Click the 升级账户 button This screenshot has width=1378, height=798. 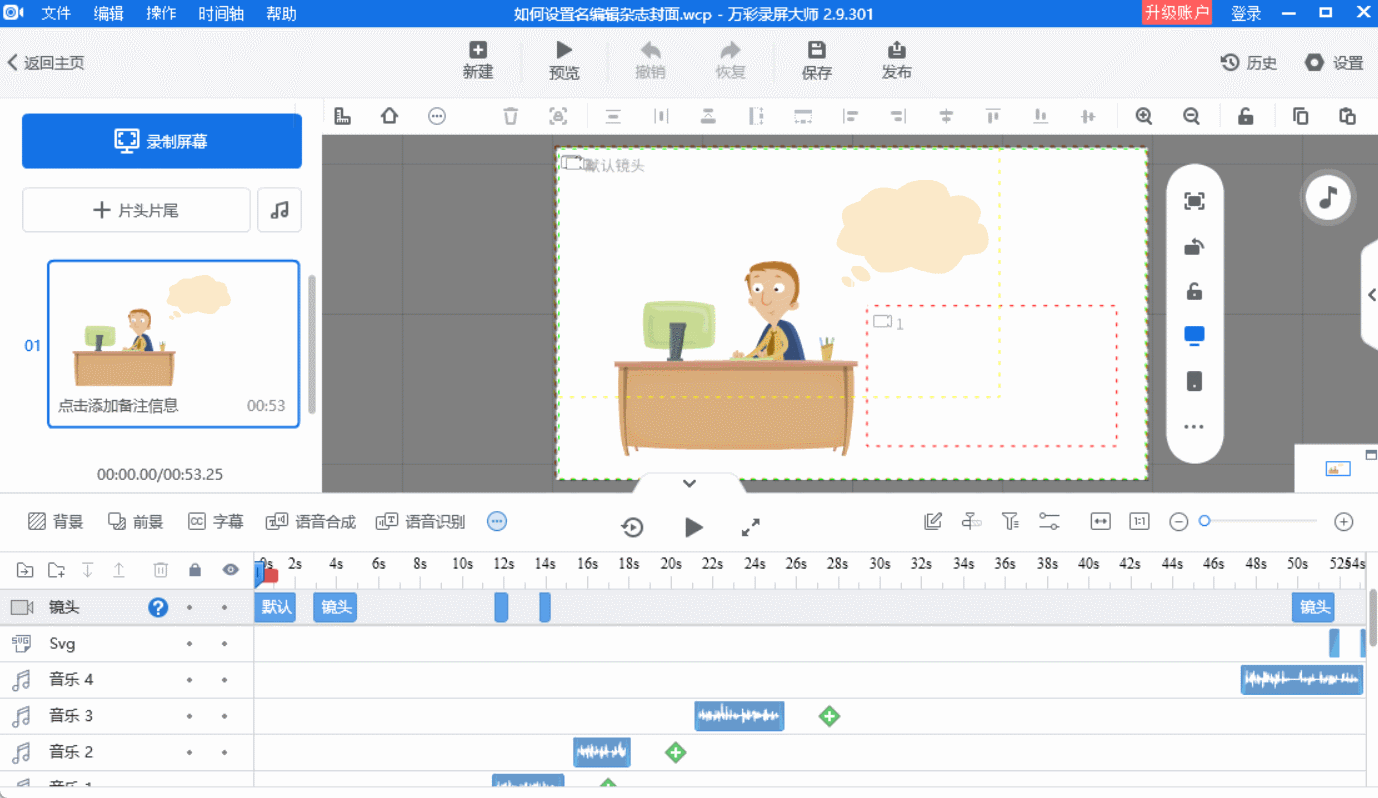coord(1177,13)
